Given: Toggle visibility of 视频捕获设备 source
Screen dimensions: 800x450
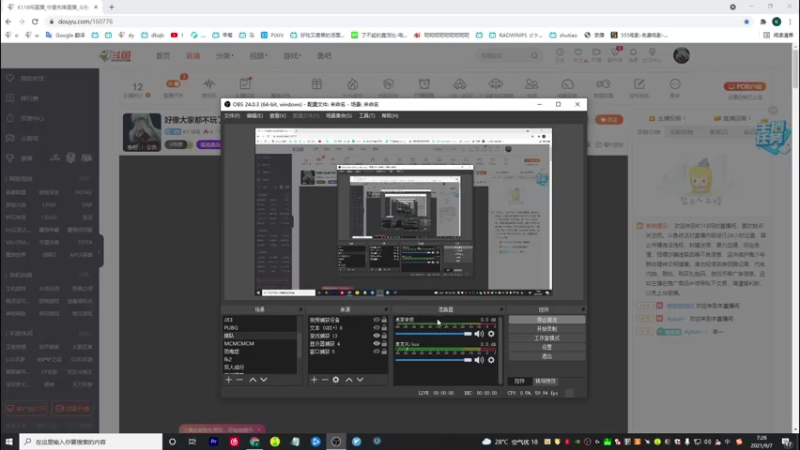Looking at the screenshot, I should pyautogui.click(x=377, y=320).
